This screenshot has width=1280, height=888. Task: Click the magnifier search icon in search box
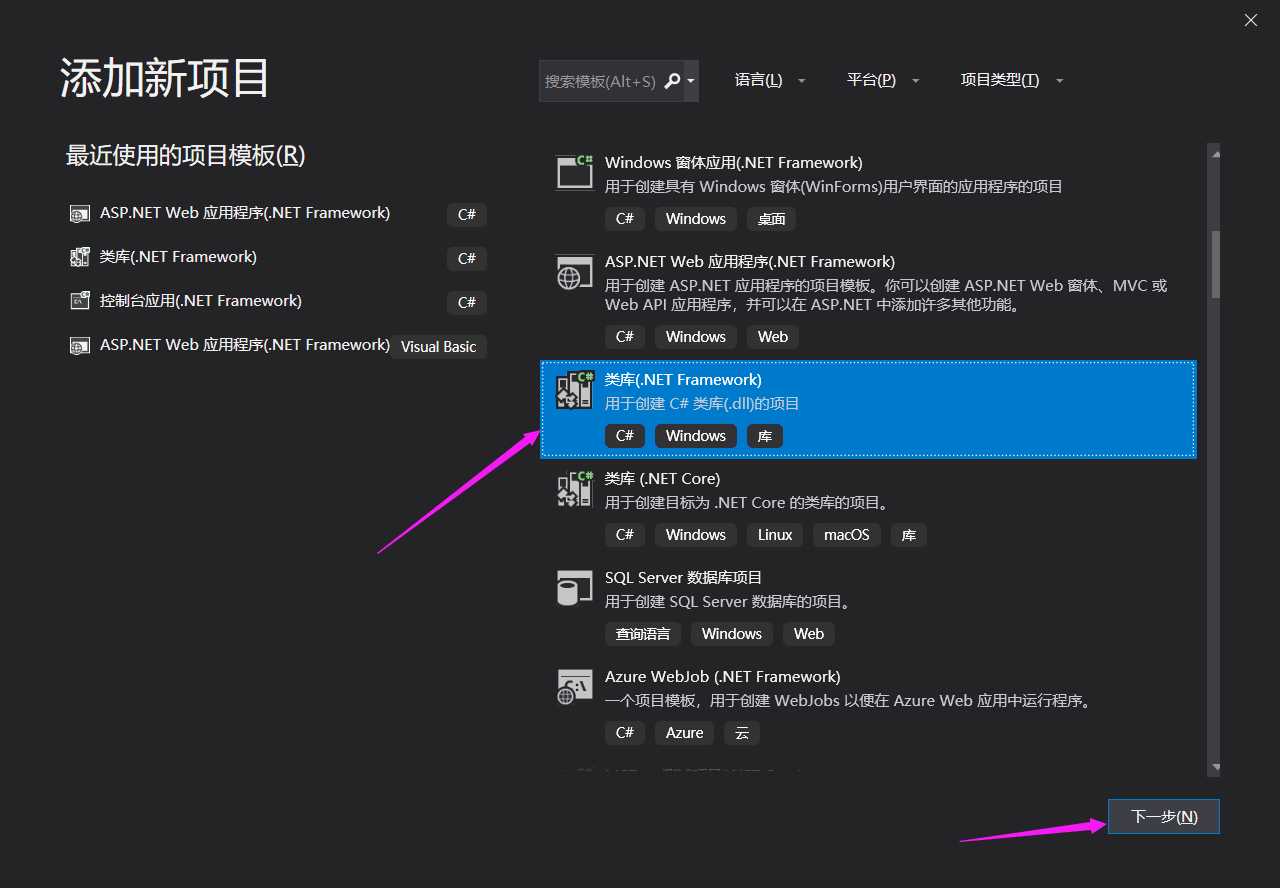672,80
